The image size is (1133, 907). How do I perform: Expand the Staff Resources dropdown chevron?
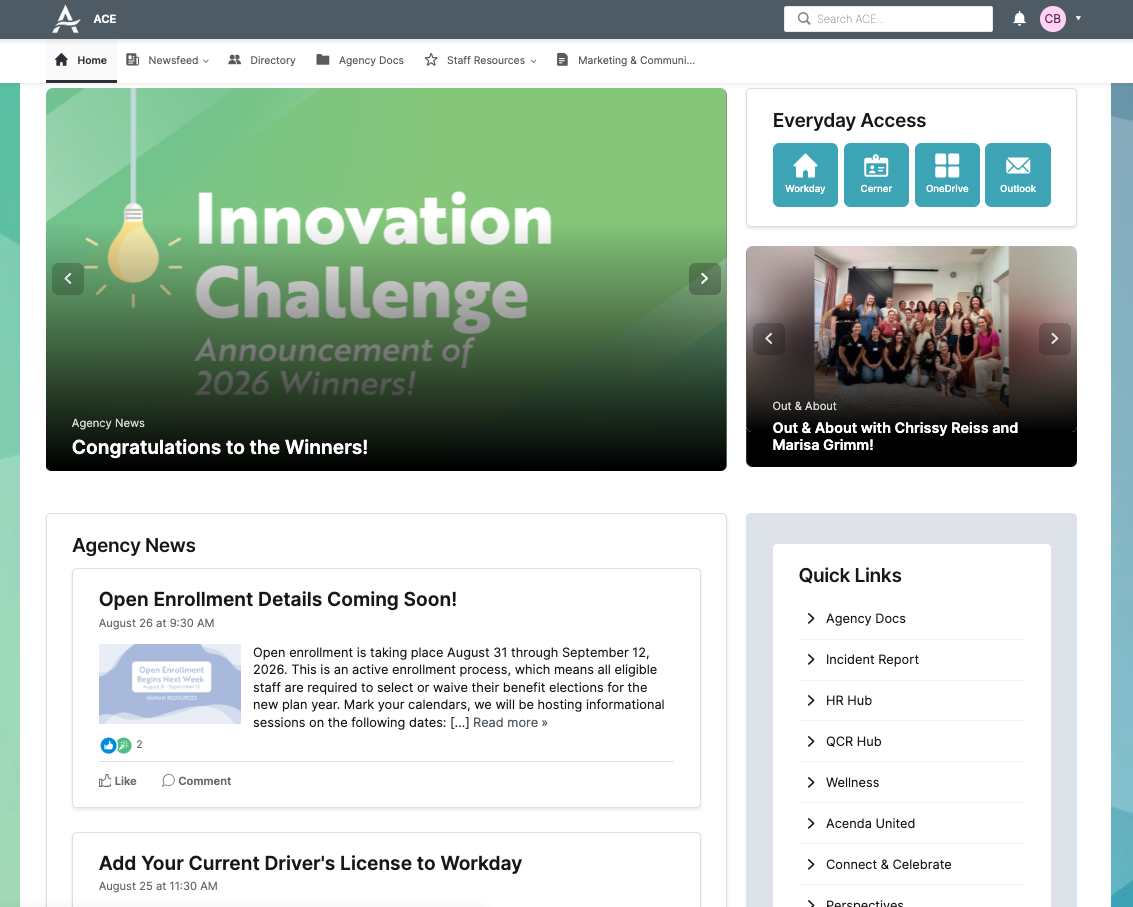(x=533, y=61)
